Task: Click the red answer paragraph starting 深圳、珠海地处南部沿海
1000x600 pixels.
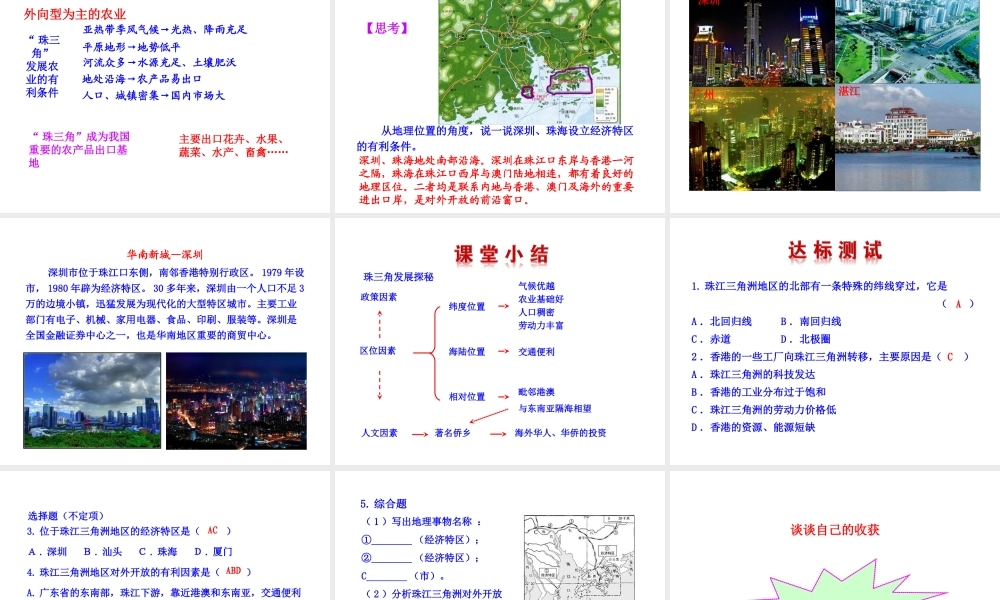Action: coord(496,180)
